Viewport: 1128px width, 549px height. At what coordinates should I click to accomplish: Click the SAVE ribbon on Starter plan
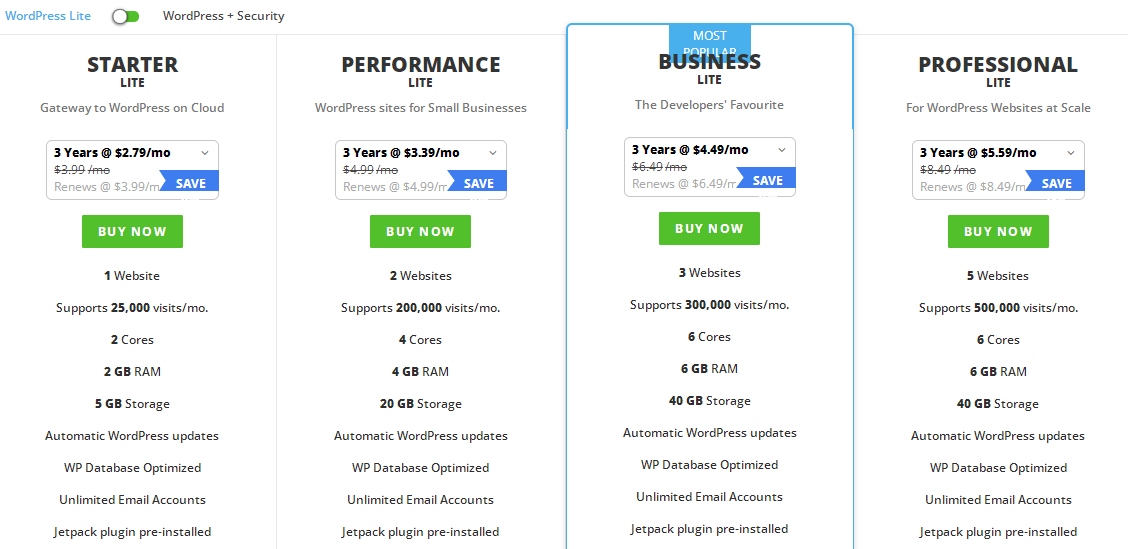pyautogui.click(x=190, y=183)
